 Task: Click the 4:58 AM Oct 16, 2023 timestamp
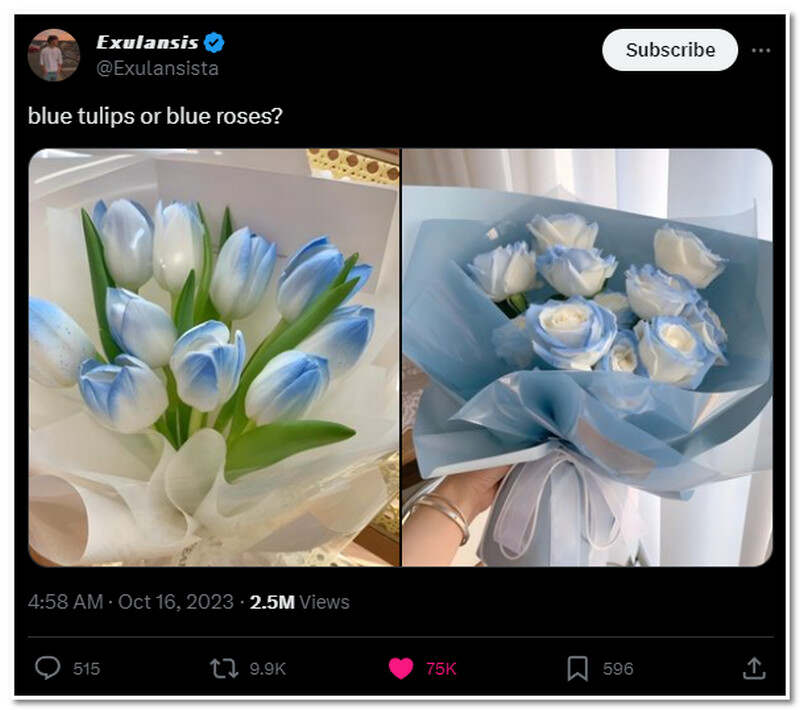coord(131,602)
